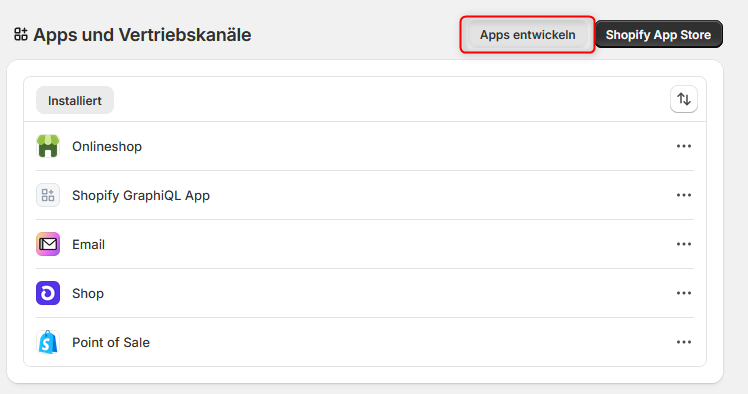This screenshot has width=748, height=394.
Task: Click the Email envelope app icon
Action: (x=48, y=244)
